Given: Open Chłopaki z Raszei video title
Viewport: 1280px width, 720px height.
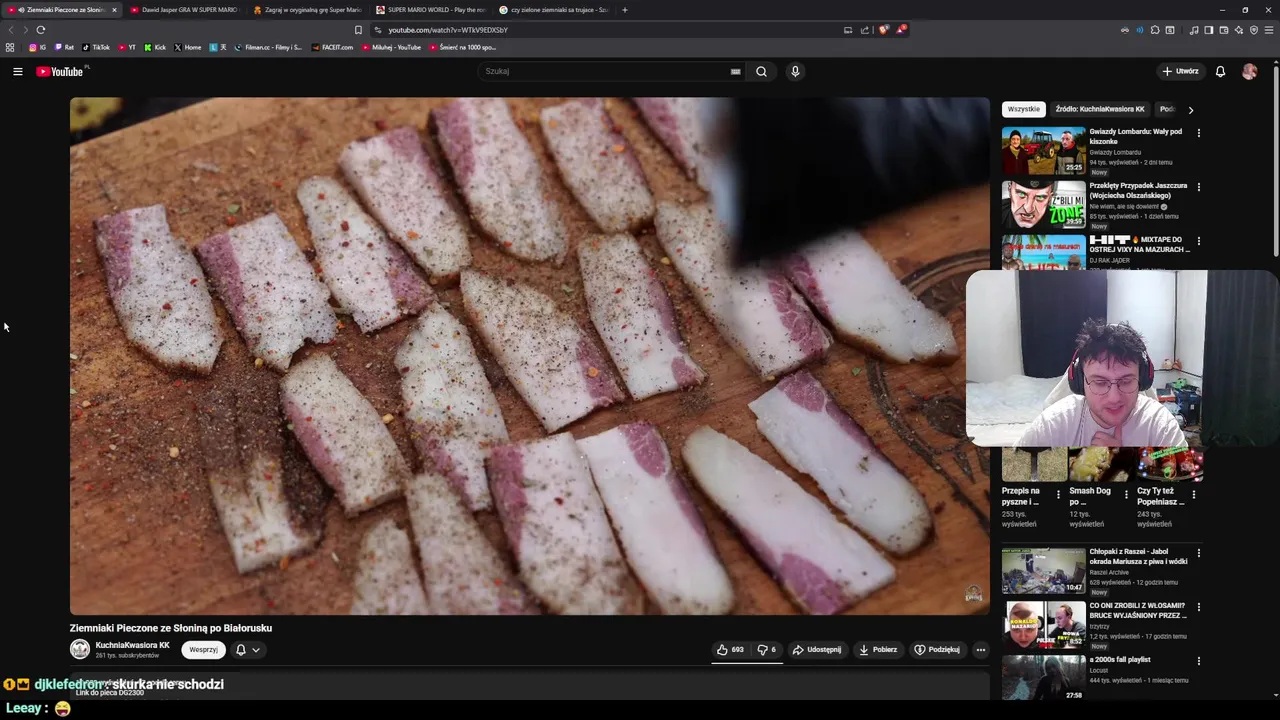Looking at the screenshot, I should (1138, 556).
